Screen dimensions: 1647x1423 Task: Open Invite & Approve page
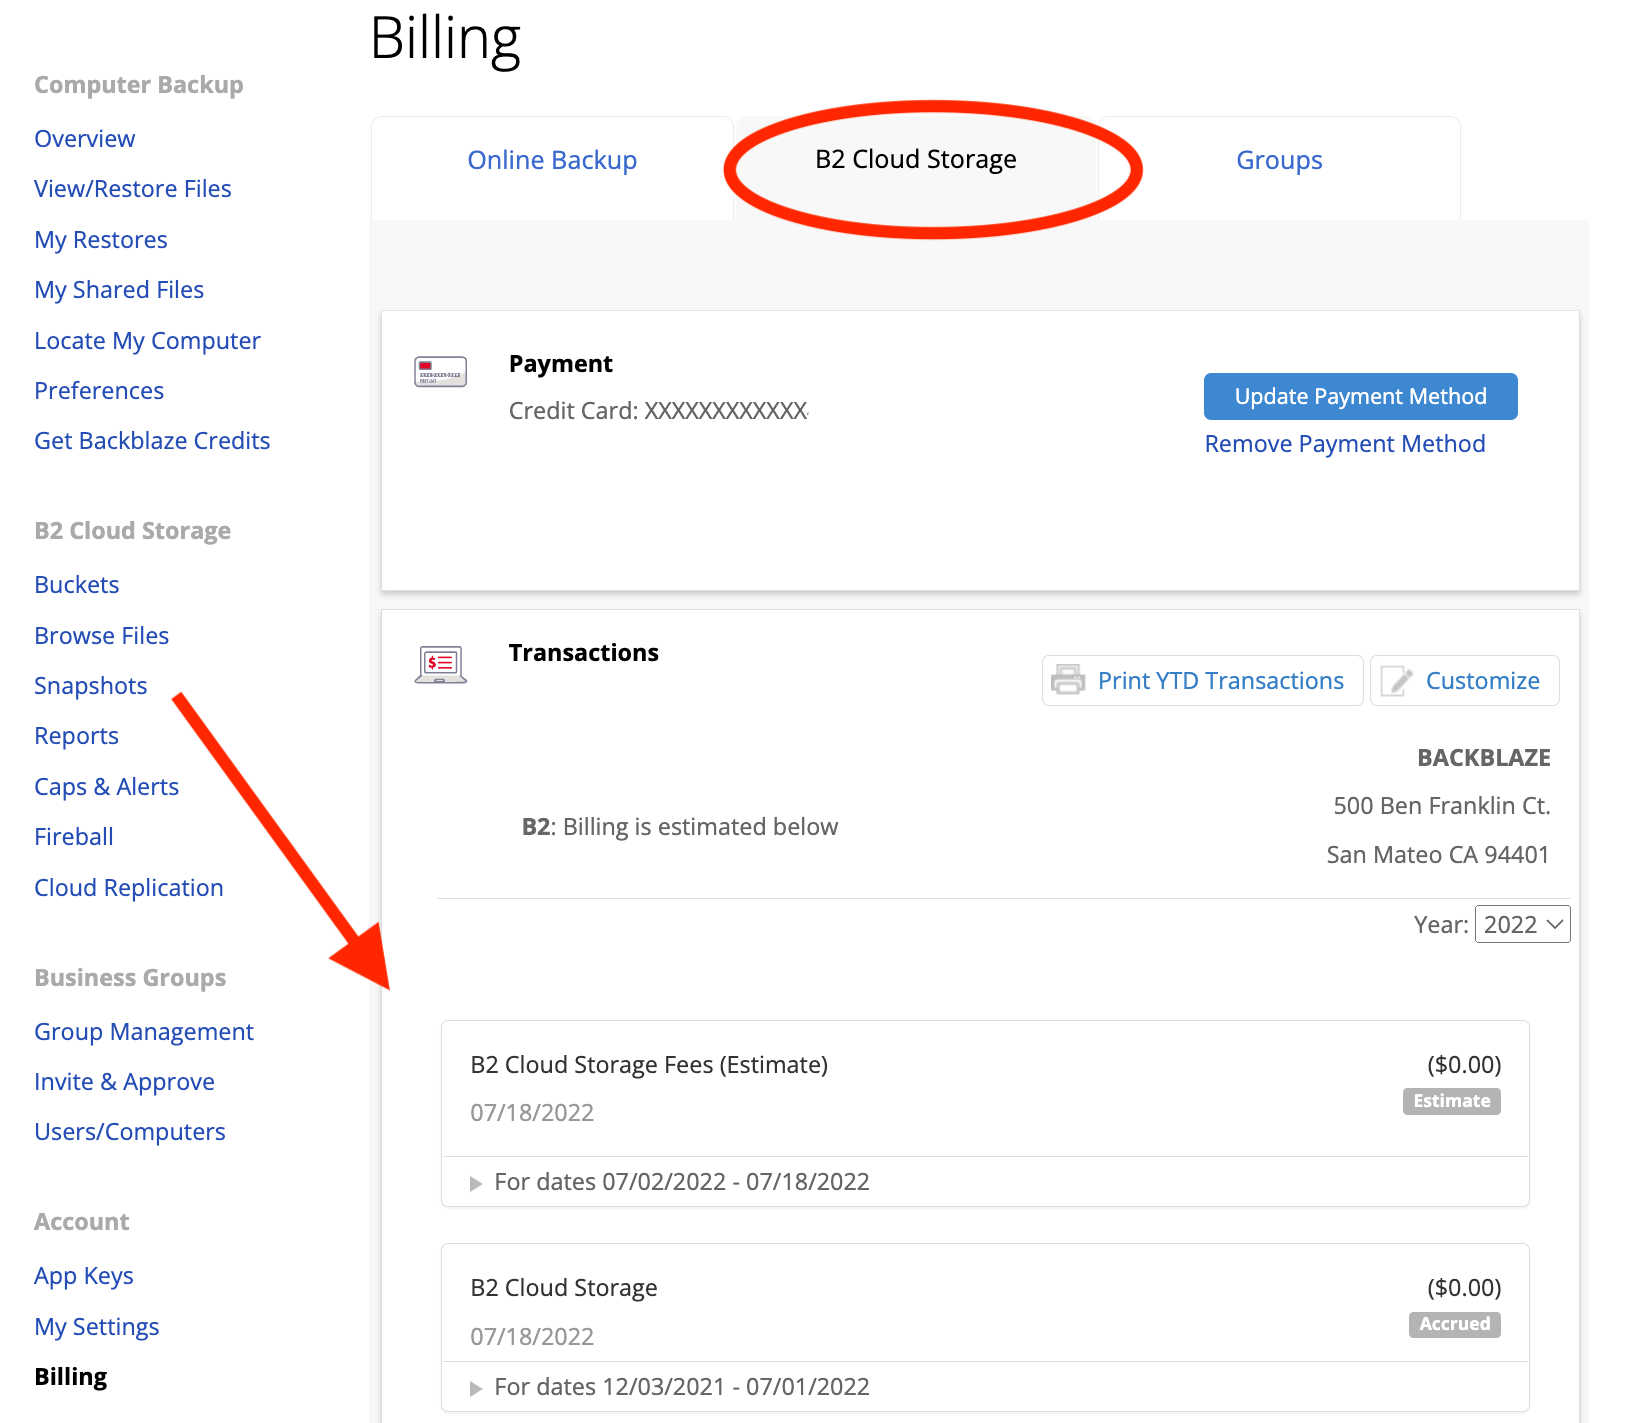coord(125,1082)
